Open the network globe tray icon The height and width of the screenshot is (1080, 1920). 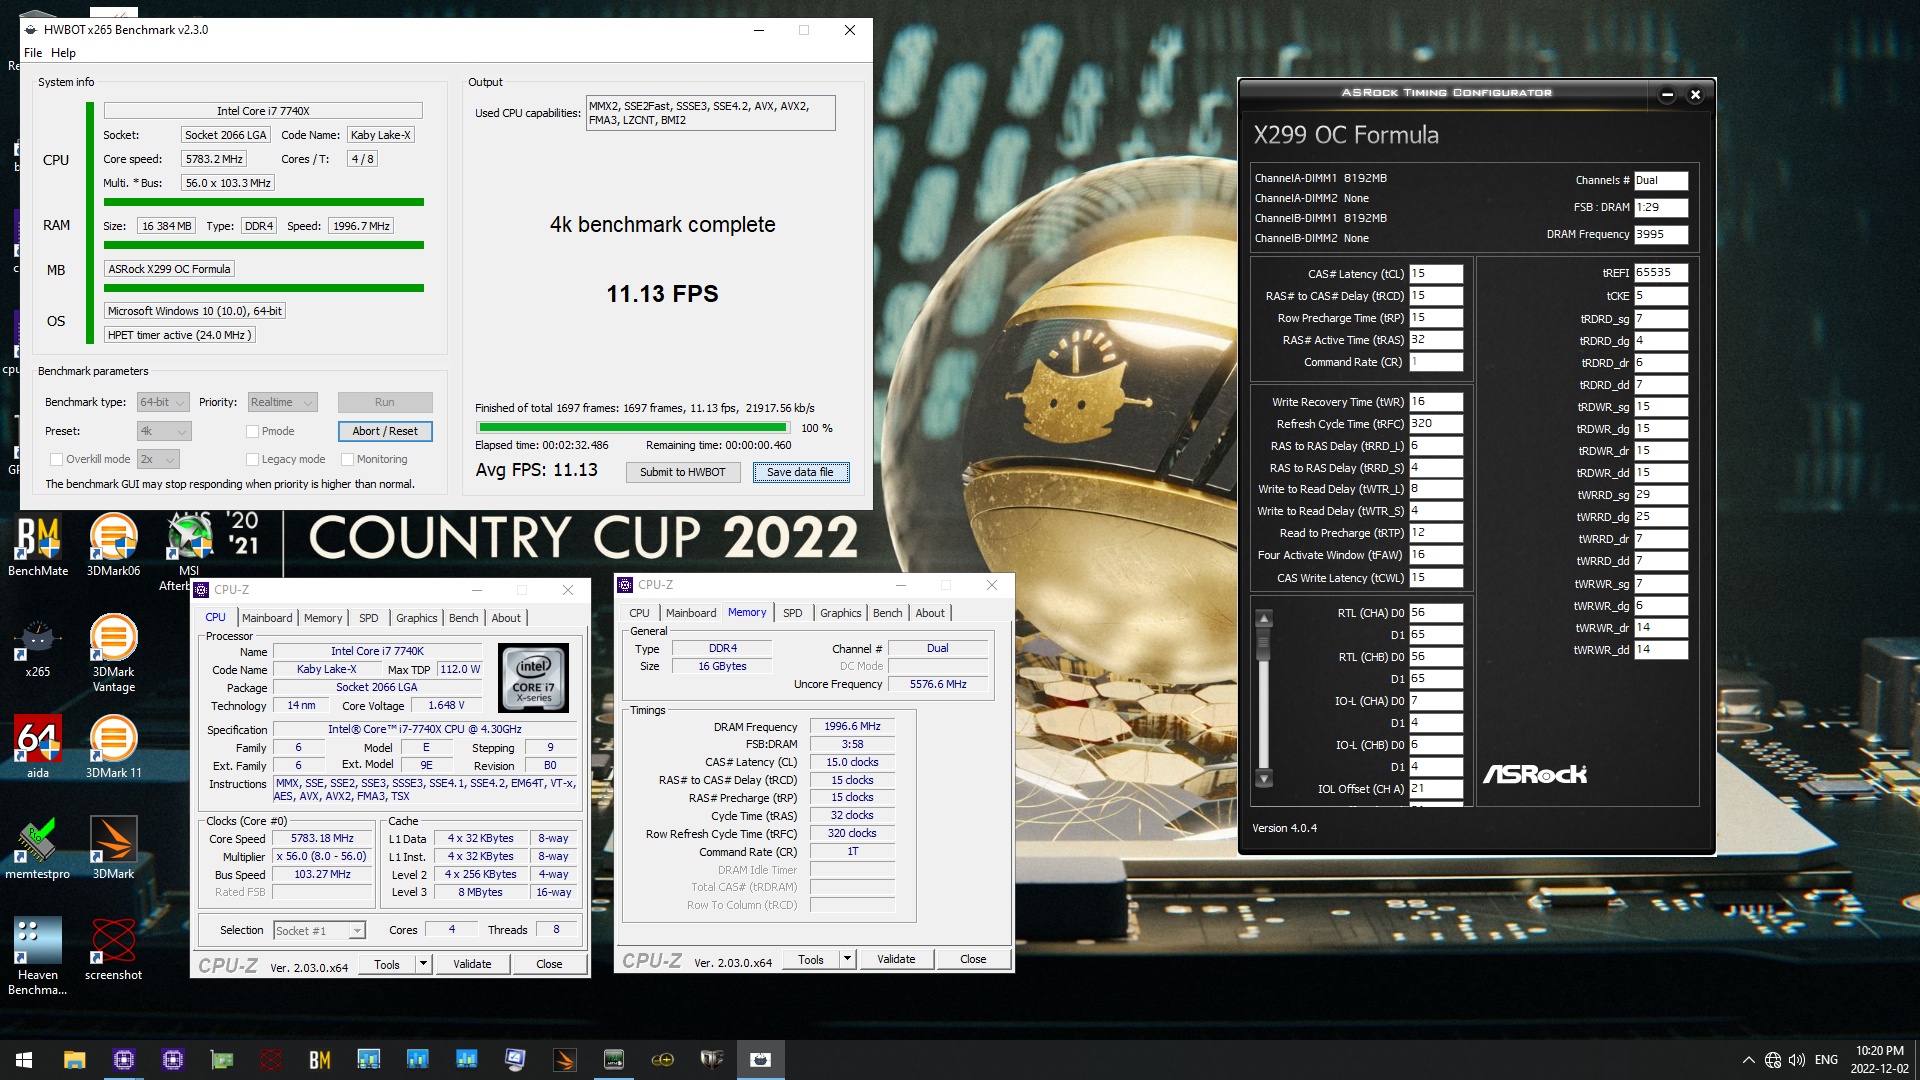tap(1772, 1060)
